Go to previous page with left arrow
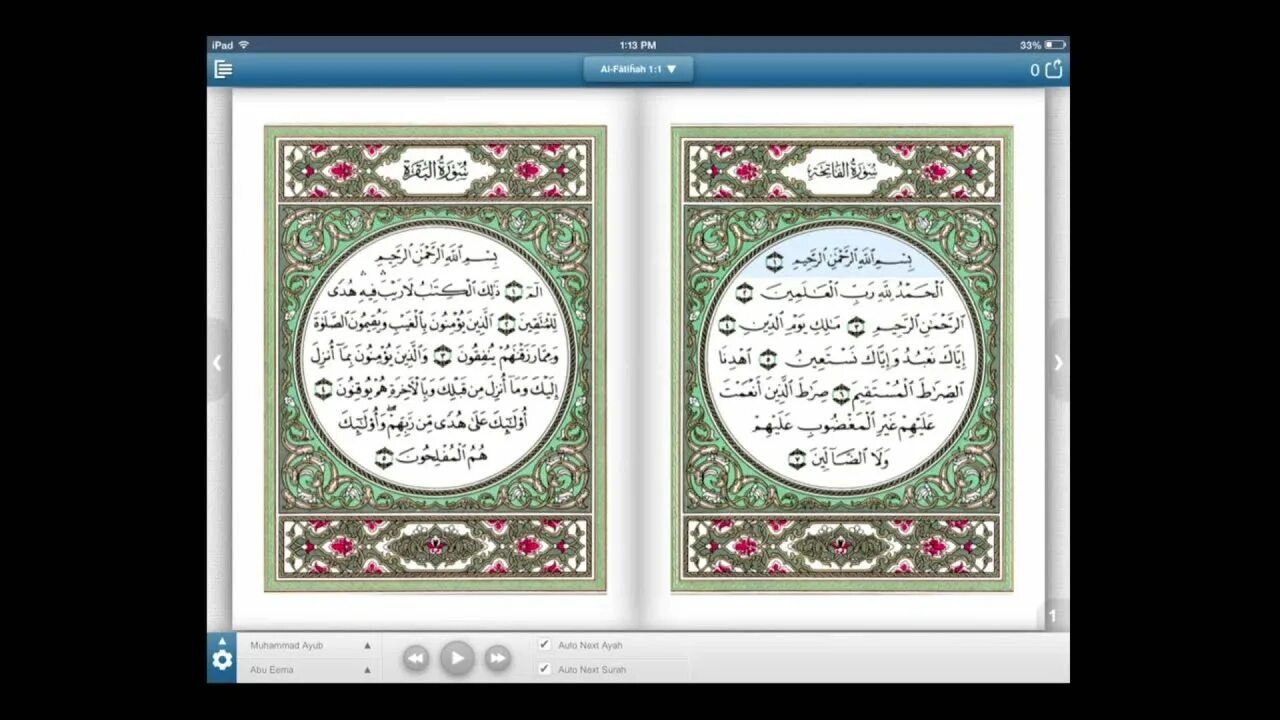This screenshot has height=720, width=1280. 217,363
